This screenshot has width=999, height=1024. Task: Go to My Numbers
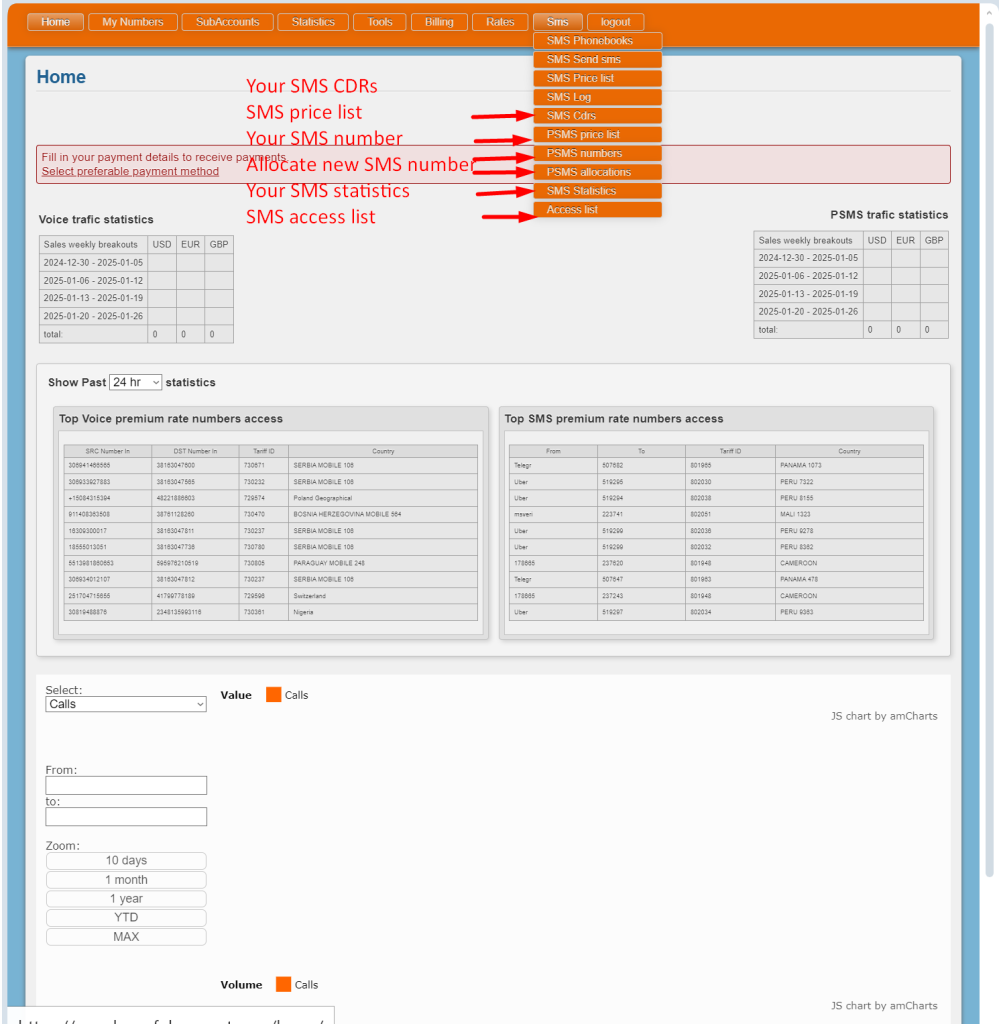coord(133,22)
